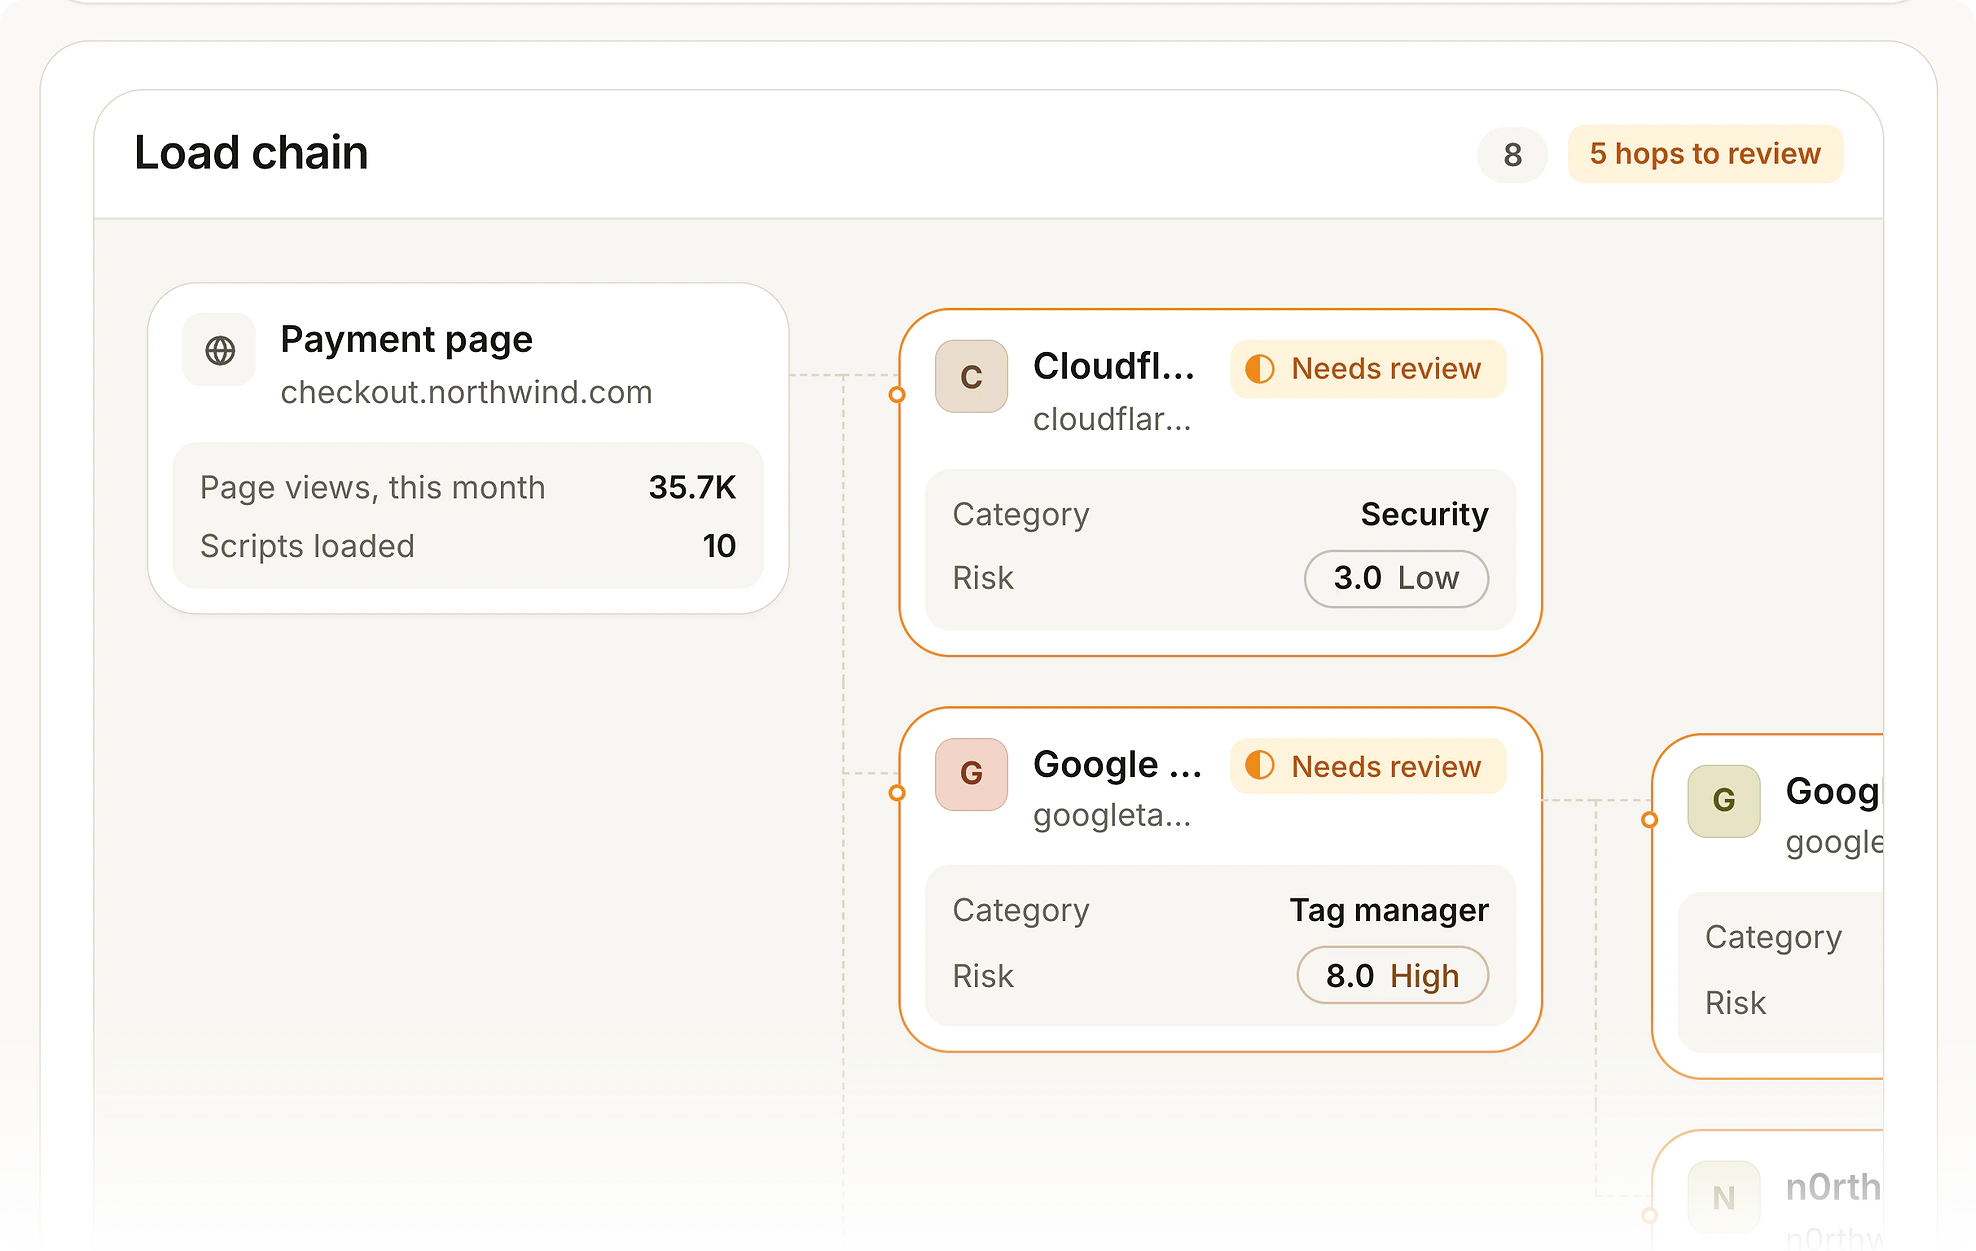Click the pink Google 'G' avatar icon

971,774
